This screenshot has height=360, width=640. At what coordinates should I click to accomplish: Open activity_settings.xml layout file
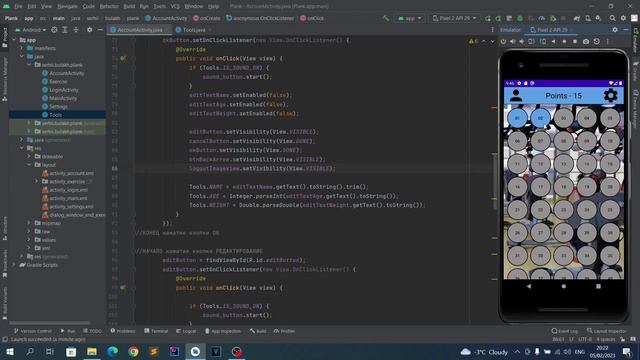pyautogui.click(x=68, y=207)
